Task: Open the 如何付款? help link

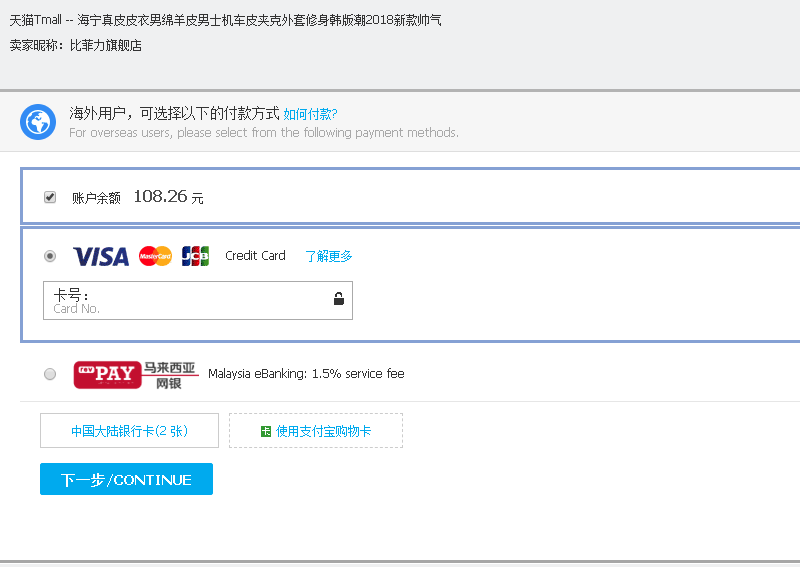Action: pos(310,114)
